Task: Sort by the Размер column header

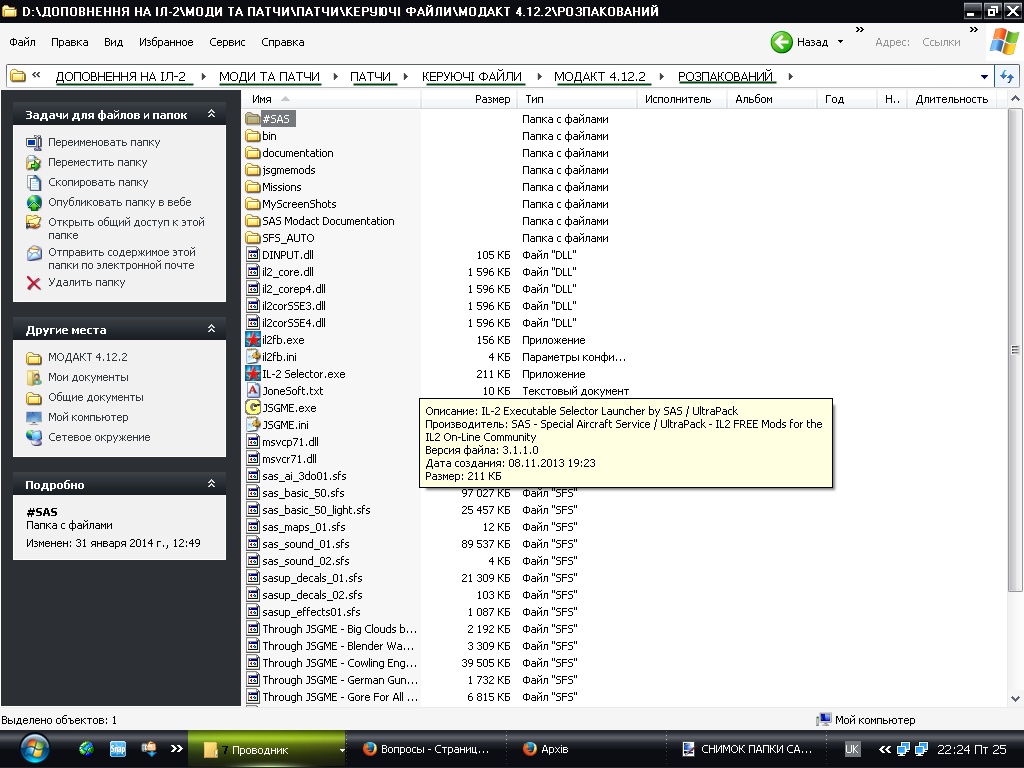Action: (469, 99)
